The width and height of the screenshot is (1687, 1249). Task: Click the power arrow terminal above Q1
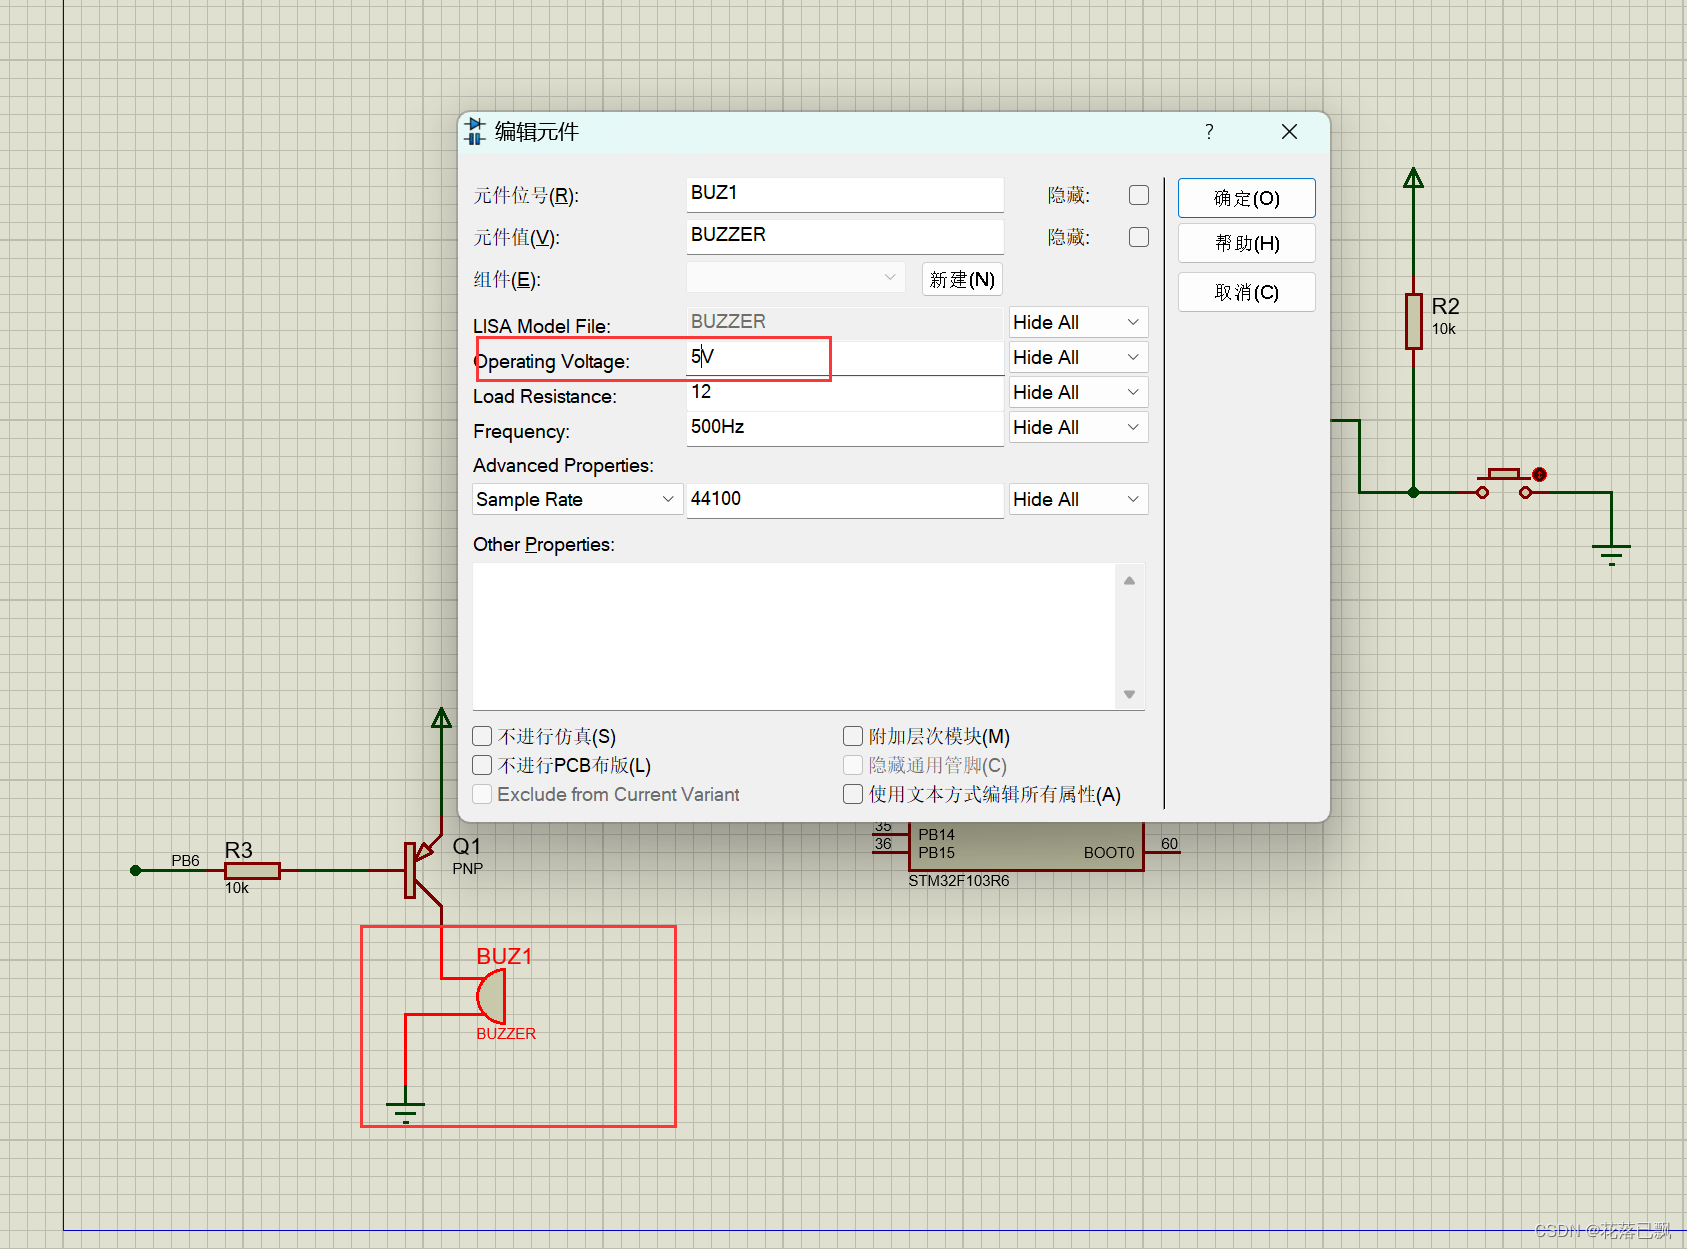441,718
